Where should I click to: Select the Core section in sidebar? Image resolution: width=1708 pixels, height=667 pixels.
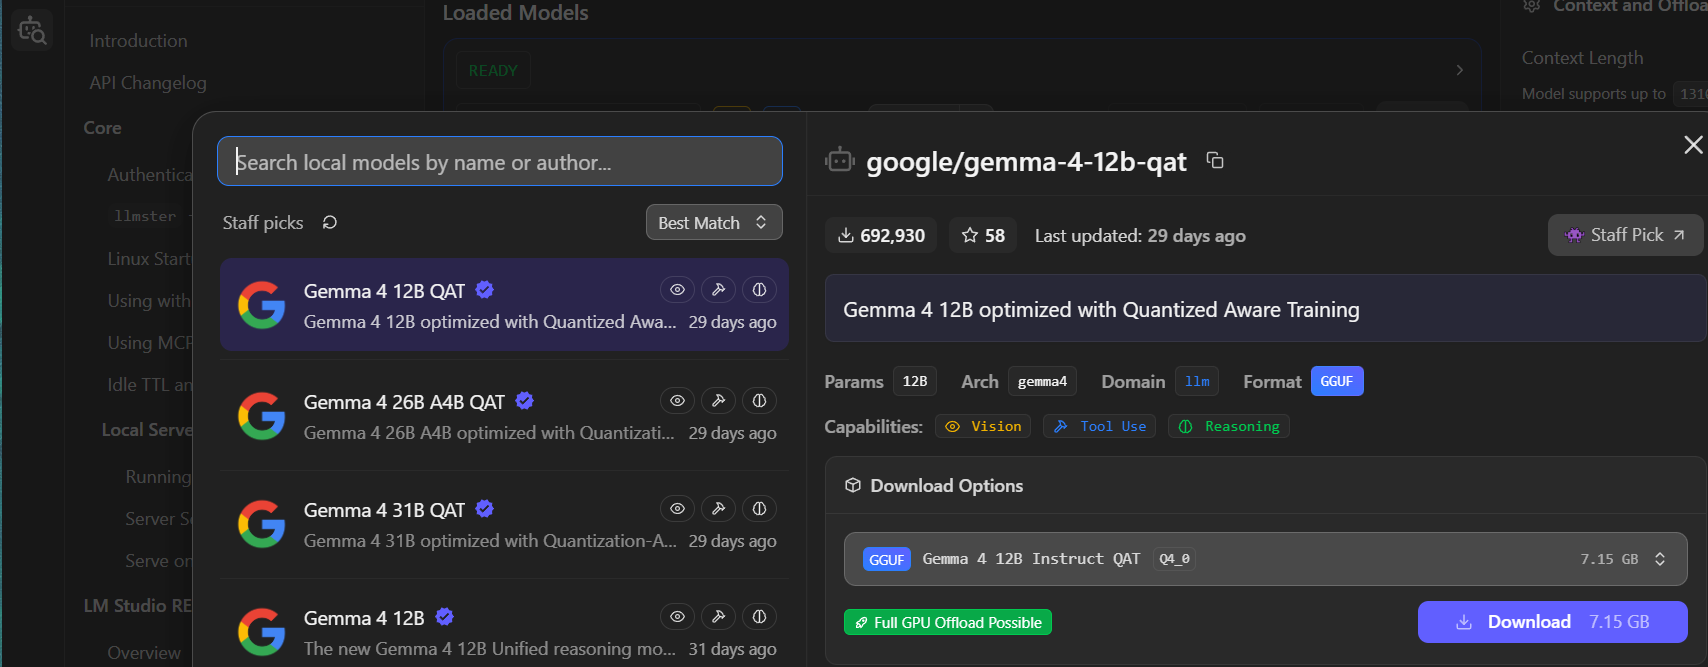[103, 128]
